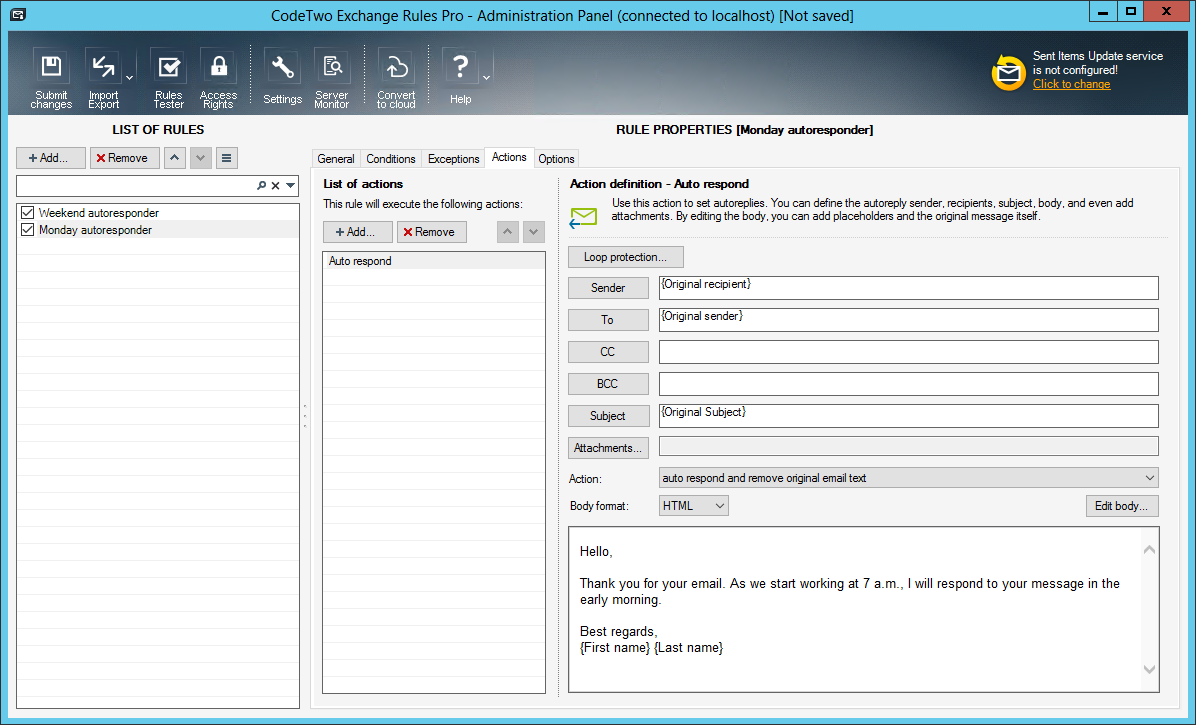
Task: Click the To input field
Action: [908, 319]
